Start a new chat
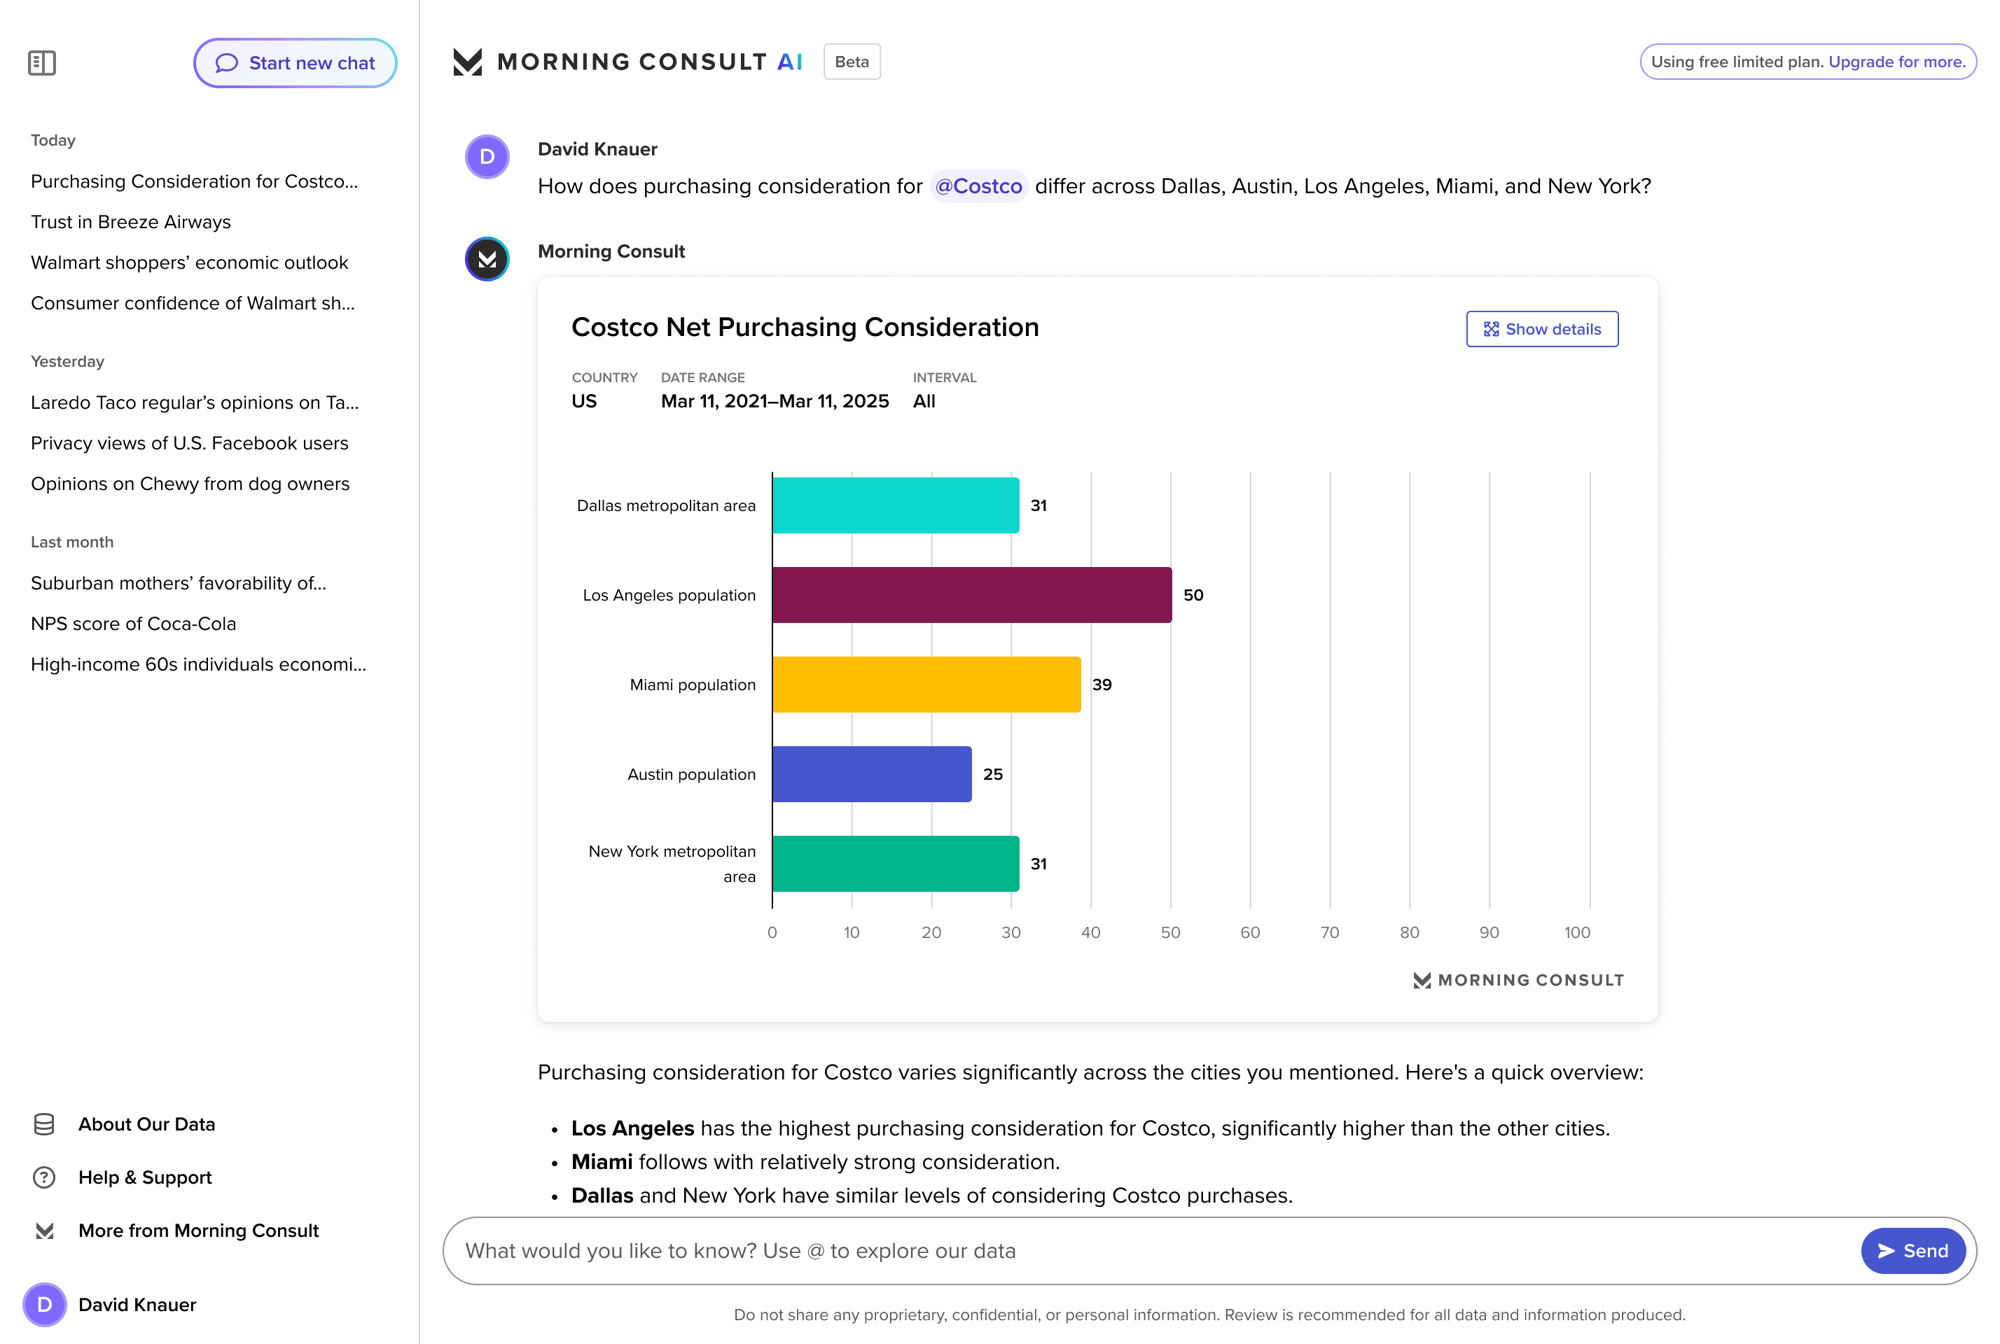Screen dimensions: 2000x1344 (x=295, y=63)
